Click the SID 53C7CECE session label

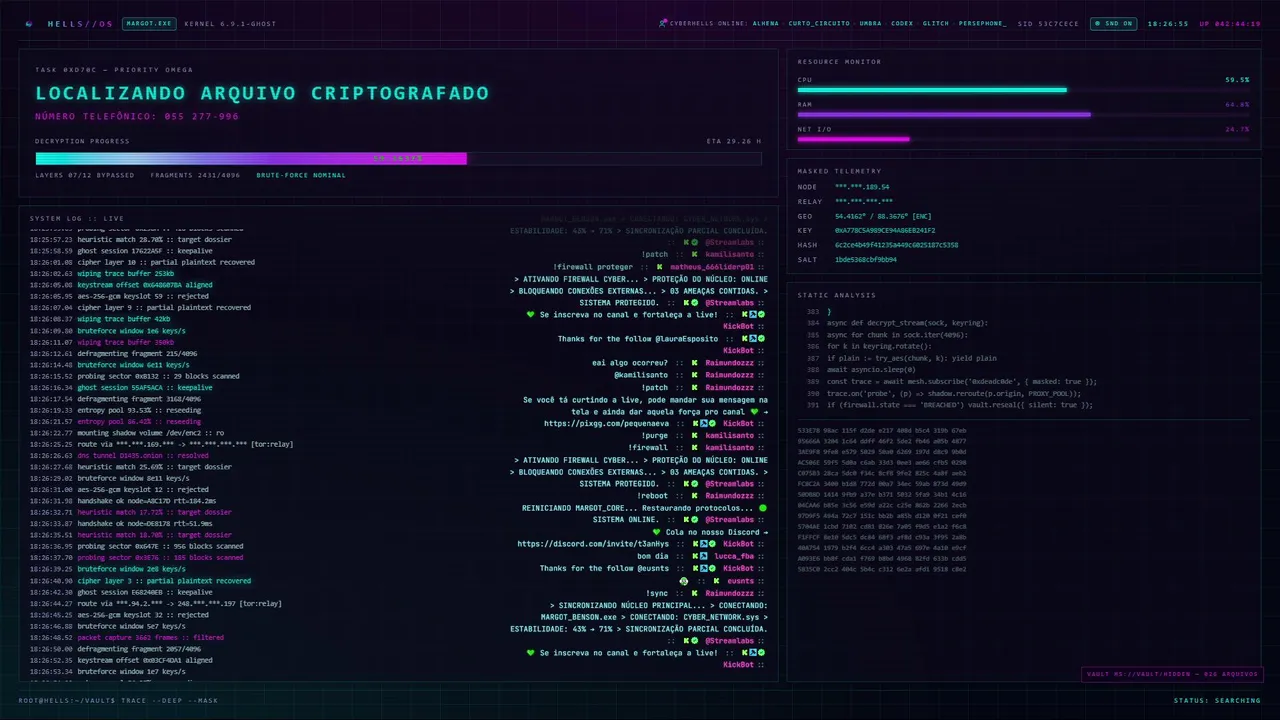(x=1048, y=23)
